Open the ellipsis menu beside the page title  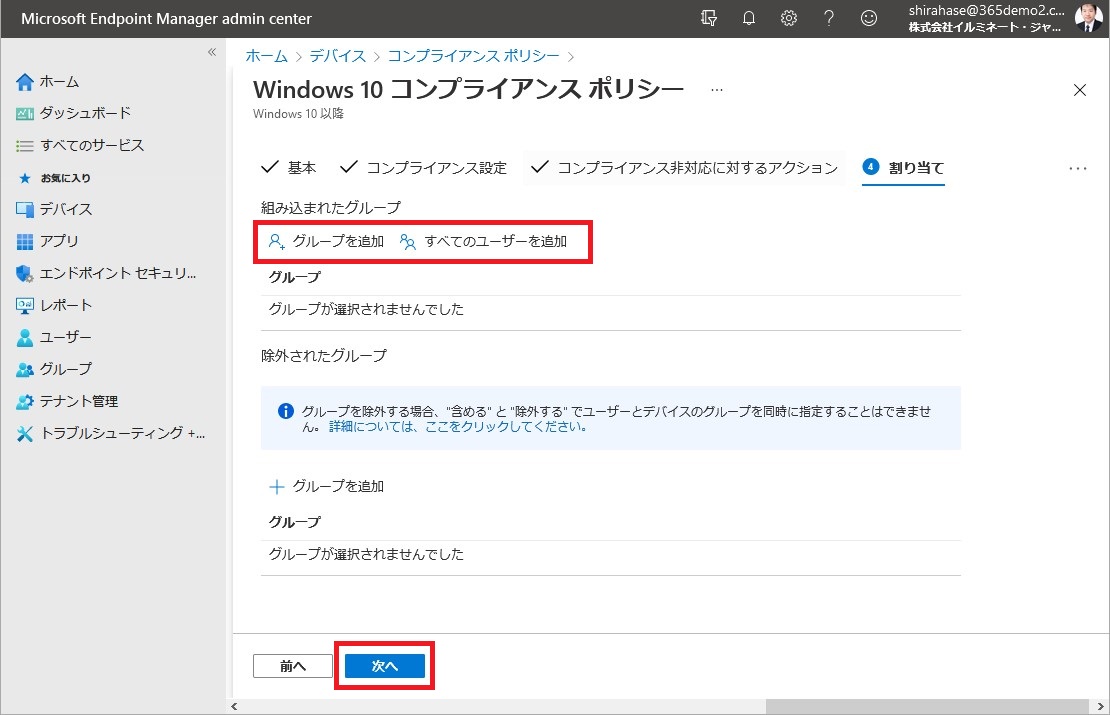(717, 90)
